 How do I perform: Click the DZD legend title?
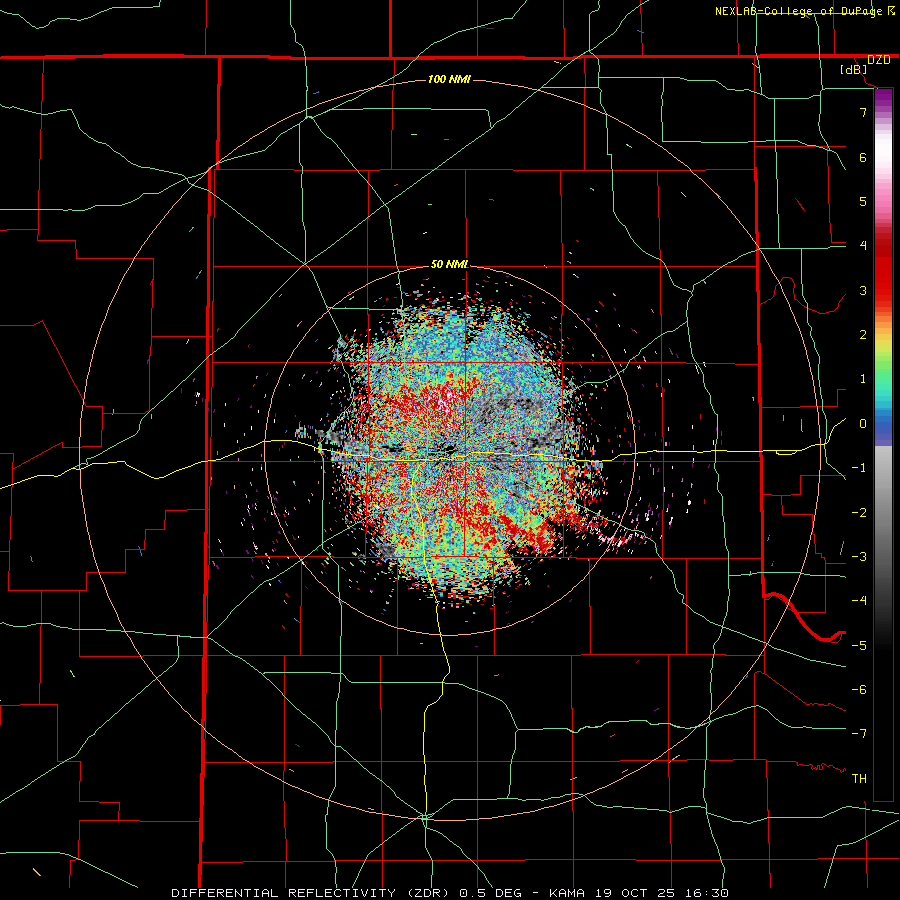click(x=879, y=60)
